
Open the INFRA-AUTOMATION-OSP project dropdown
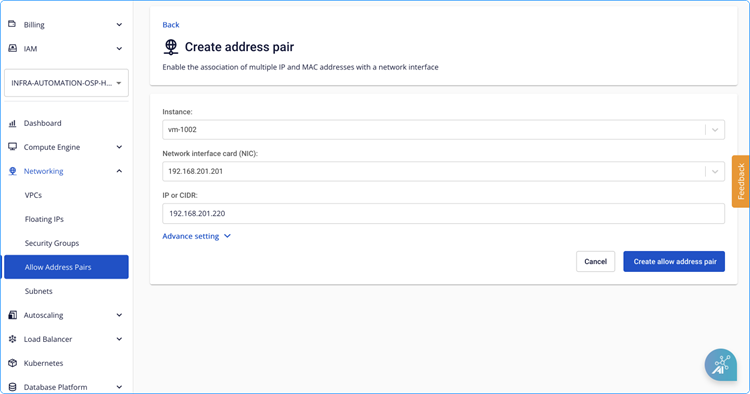[66, 83]
